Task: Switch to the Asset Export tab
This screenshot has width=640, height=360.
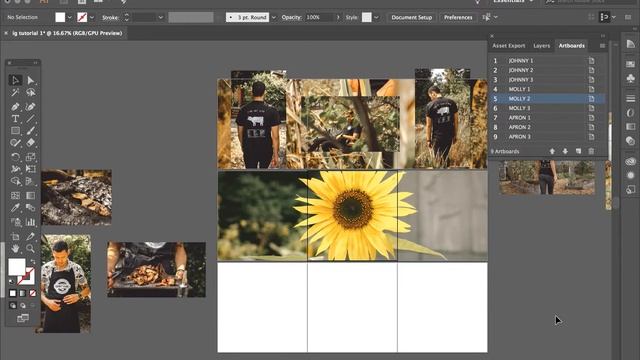Action: (x=509, y=46)
